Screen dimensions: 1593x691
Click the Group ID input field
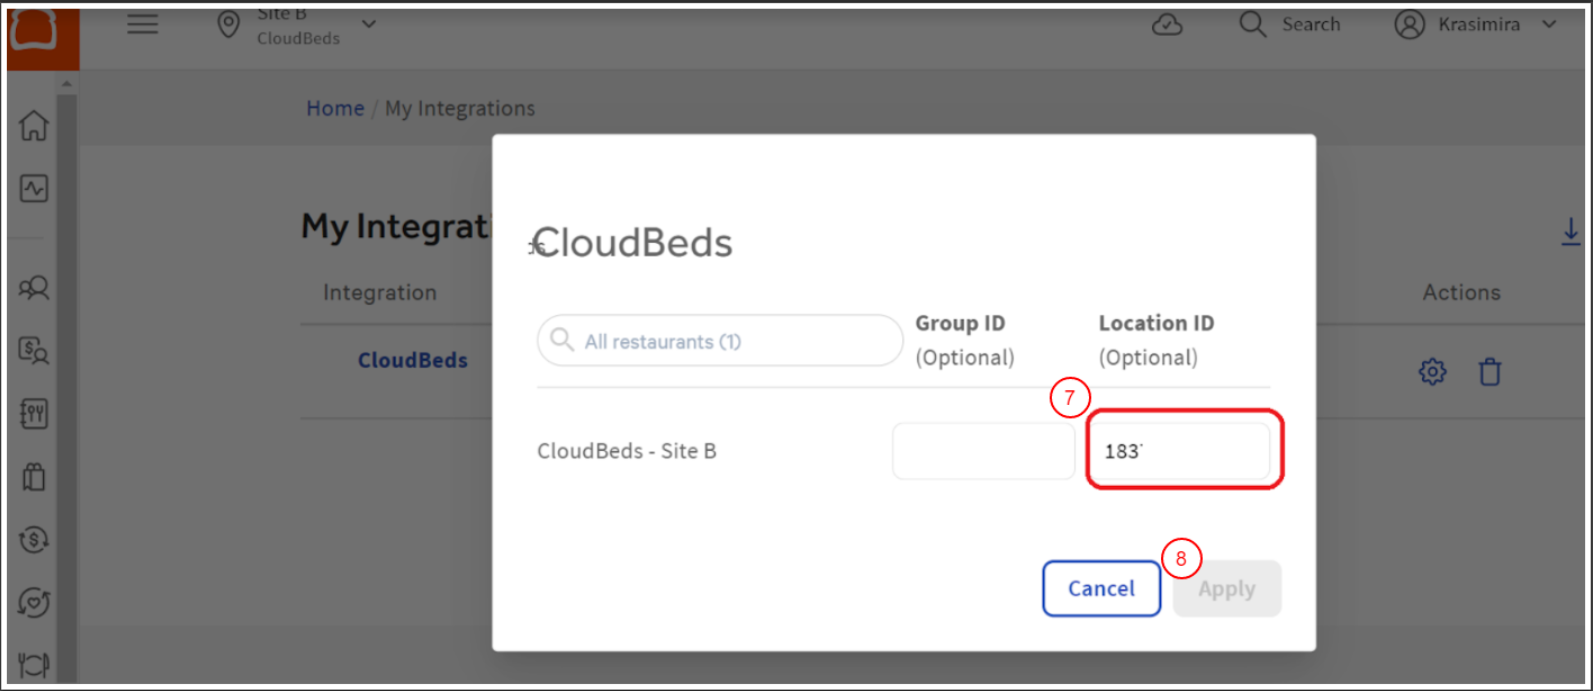coord(983,451)
